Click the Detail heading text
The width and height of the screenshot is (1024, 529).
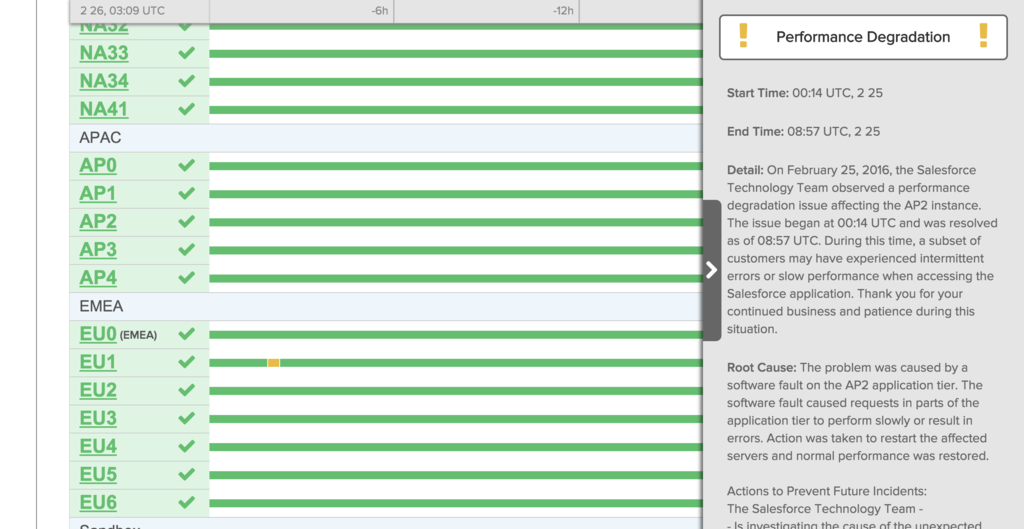click(x=745, y=170)
